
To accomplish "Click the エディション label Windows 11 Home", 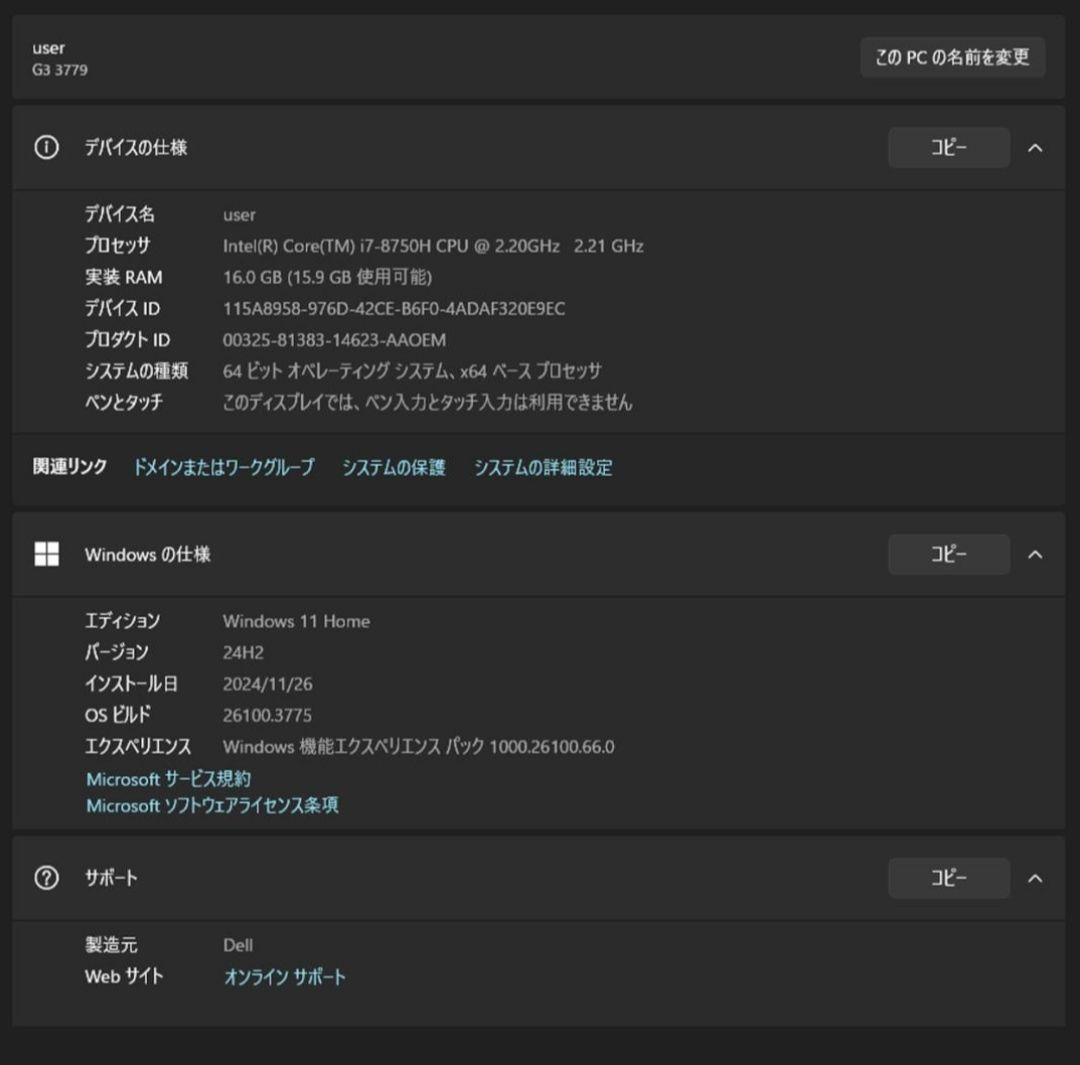I will pyautogui.click(x=296, y=621).
